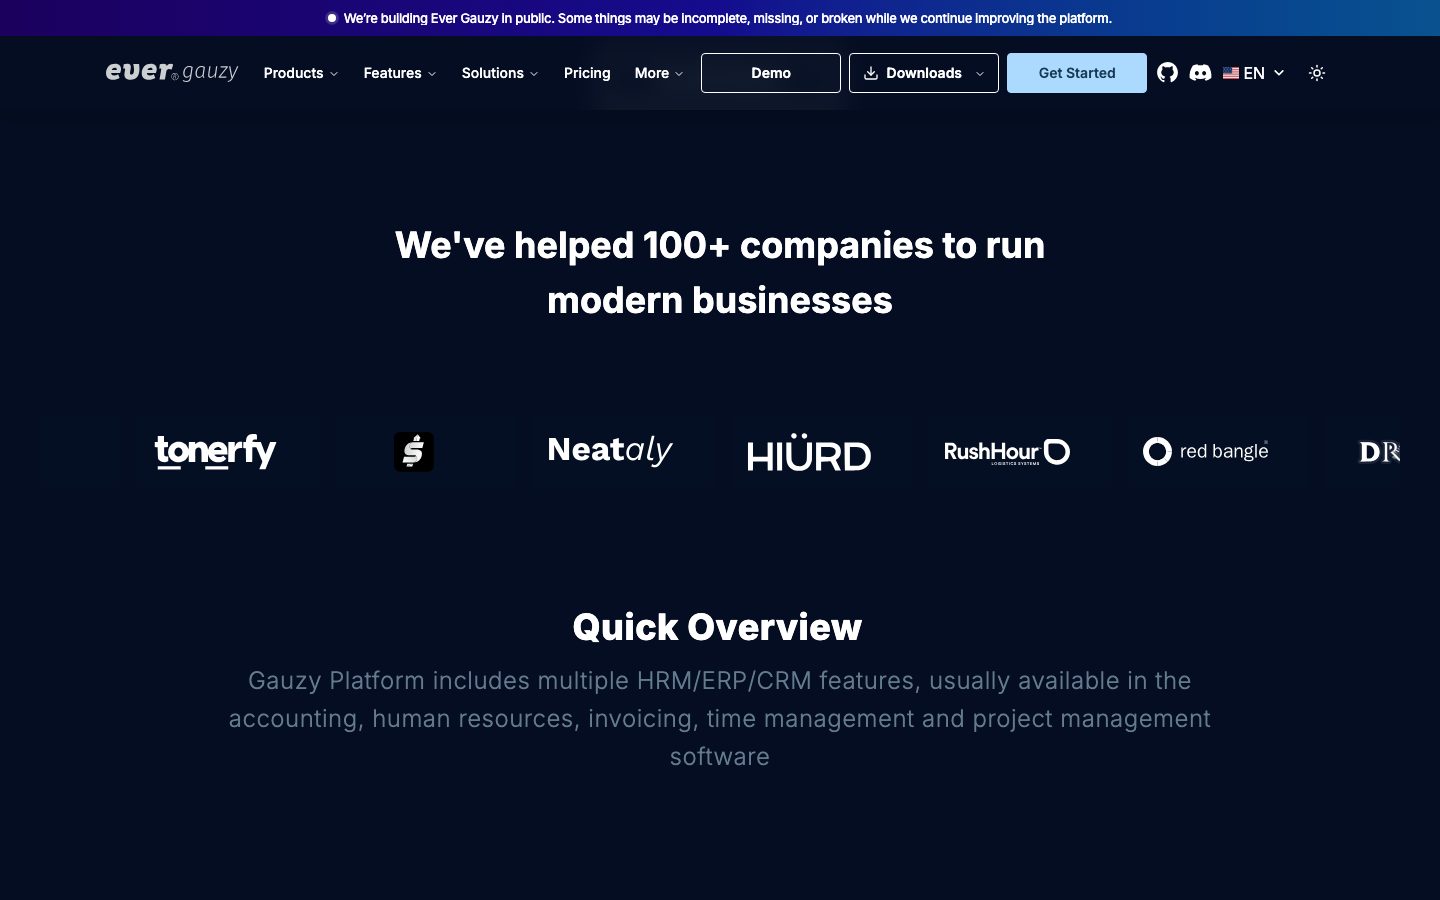Expand the Products menu
The image size is (1440, 900).
pos(301,73)
